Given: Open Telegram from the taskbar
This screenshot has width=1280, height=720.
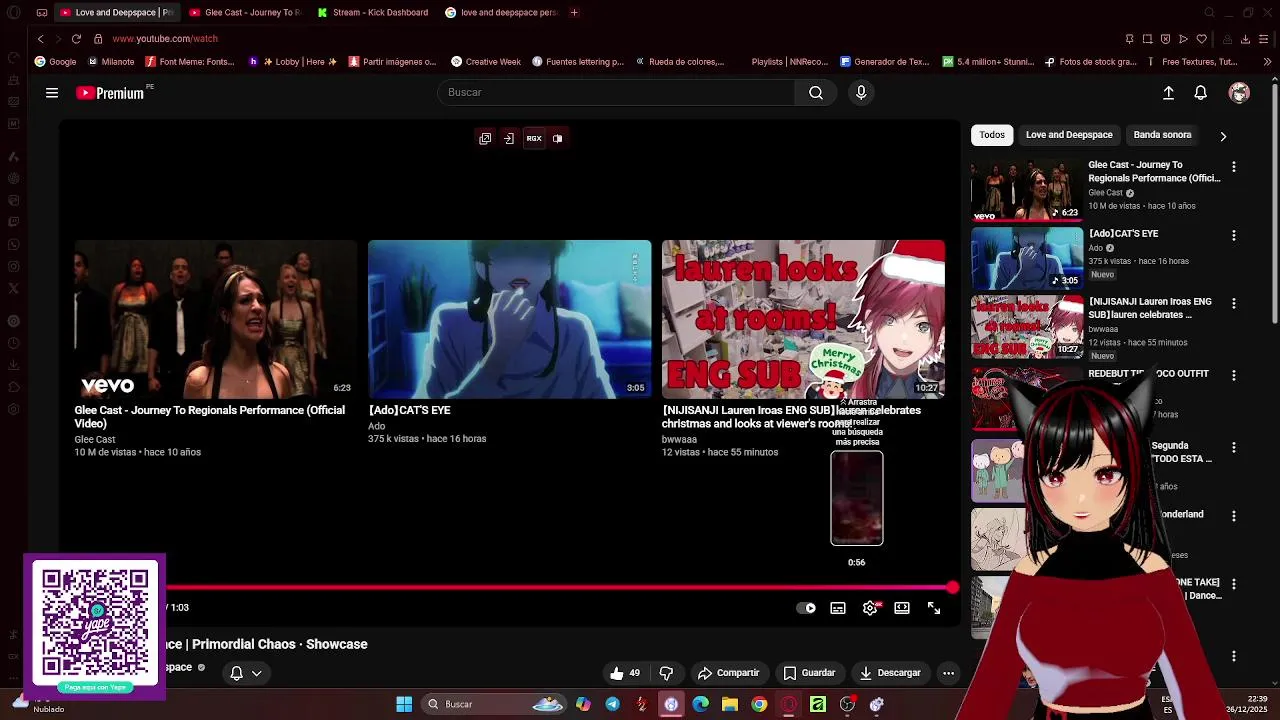Looking at the screenshot, I should [x=613, y=704].
